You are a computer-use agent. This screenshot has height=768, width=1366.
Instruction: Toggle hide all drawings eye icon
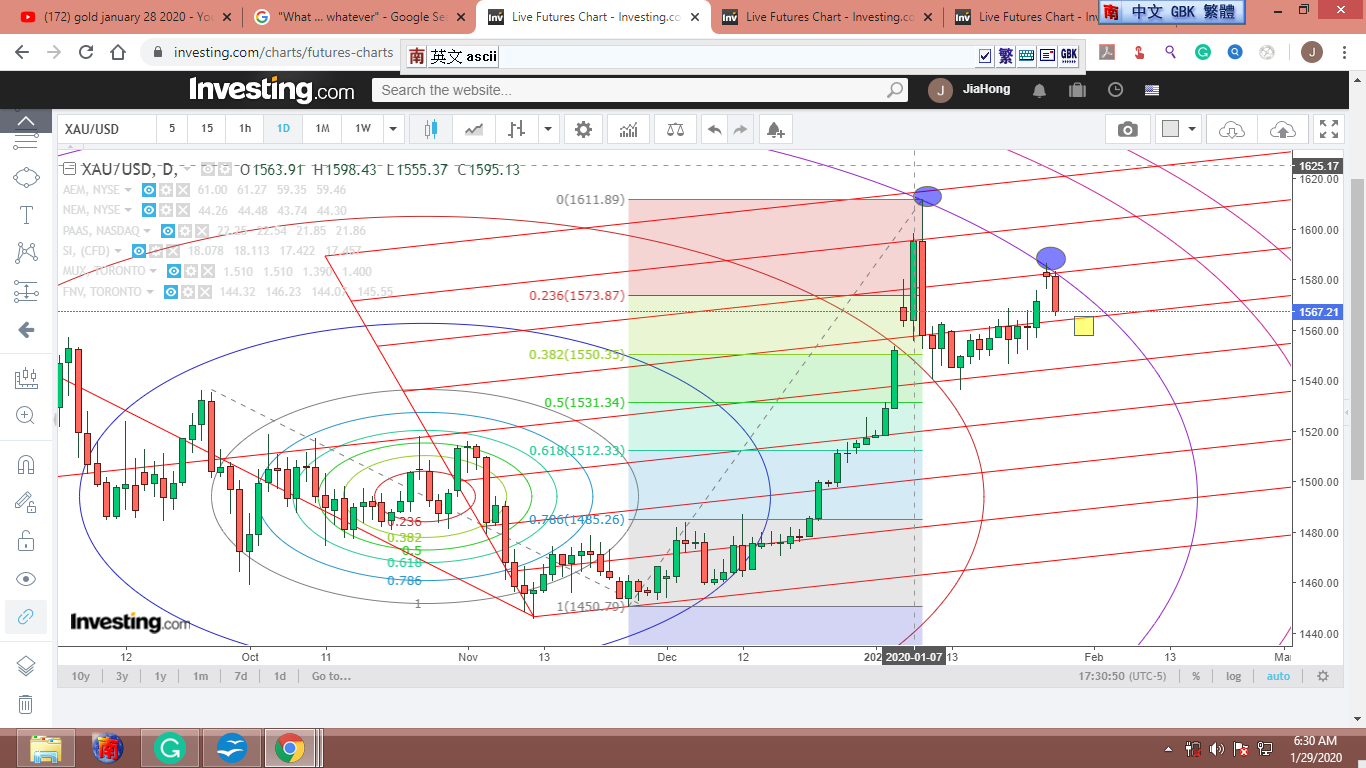[26, 579]
